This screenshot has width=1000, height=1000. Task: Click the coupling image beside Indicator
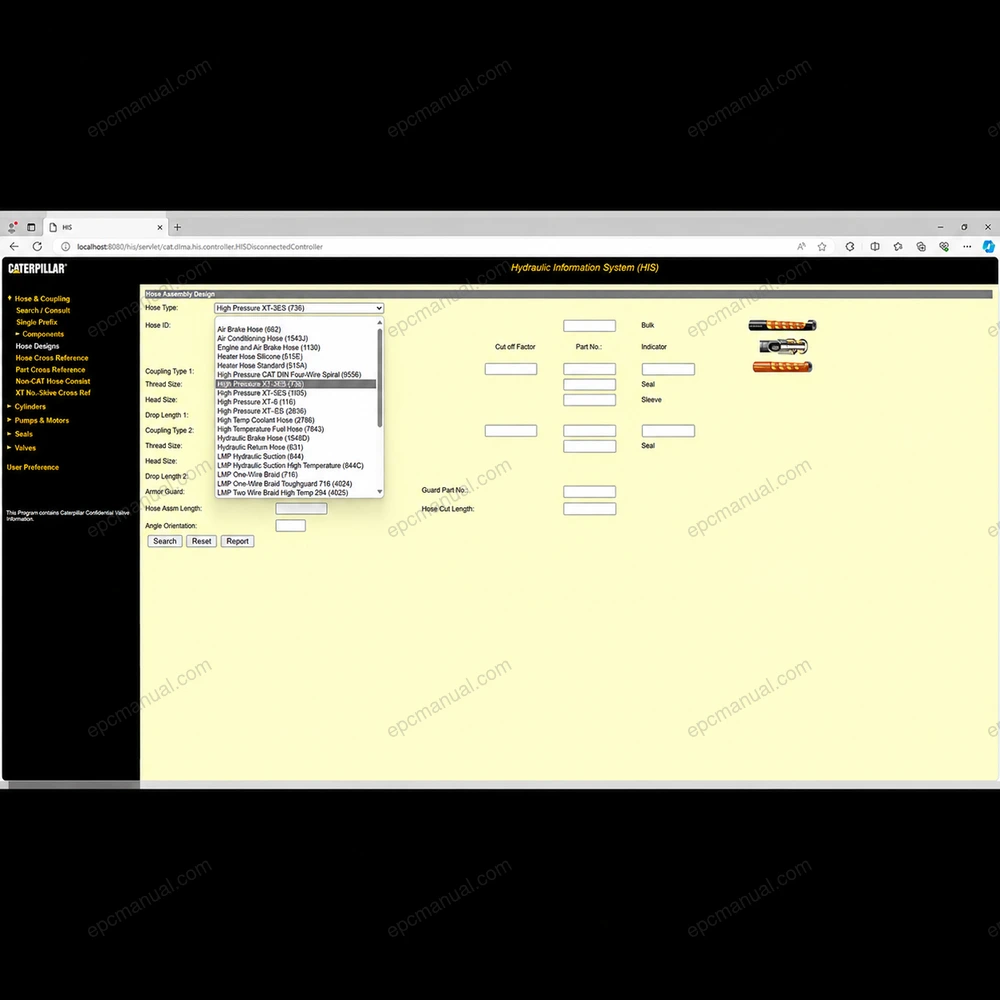coord(783,346)
